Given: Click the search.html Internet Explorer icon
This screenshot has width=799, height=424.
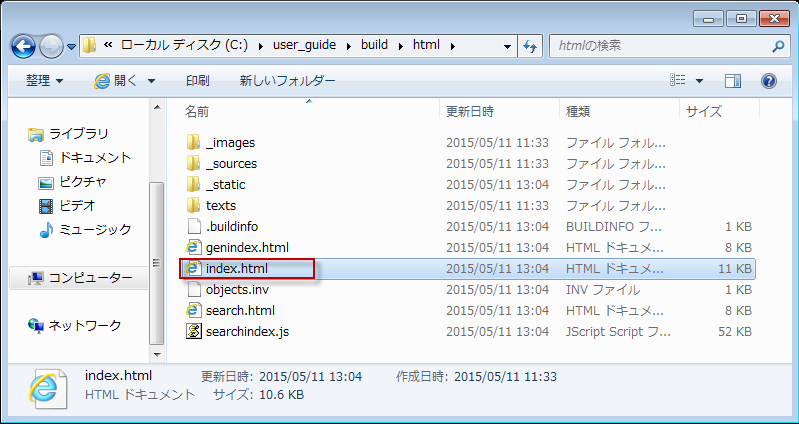Looking at the screenshot, I should pos(193,310).
